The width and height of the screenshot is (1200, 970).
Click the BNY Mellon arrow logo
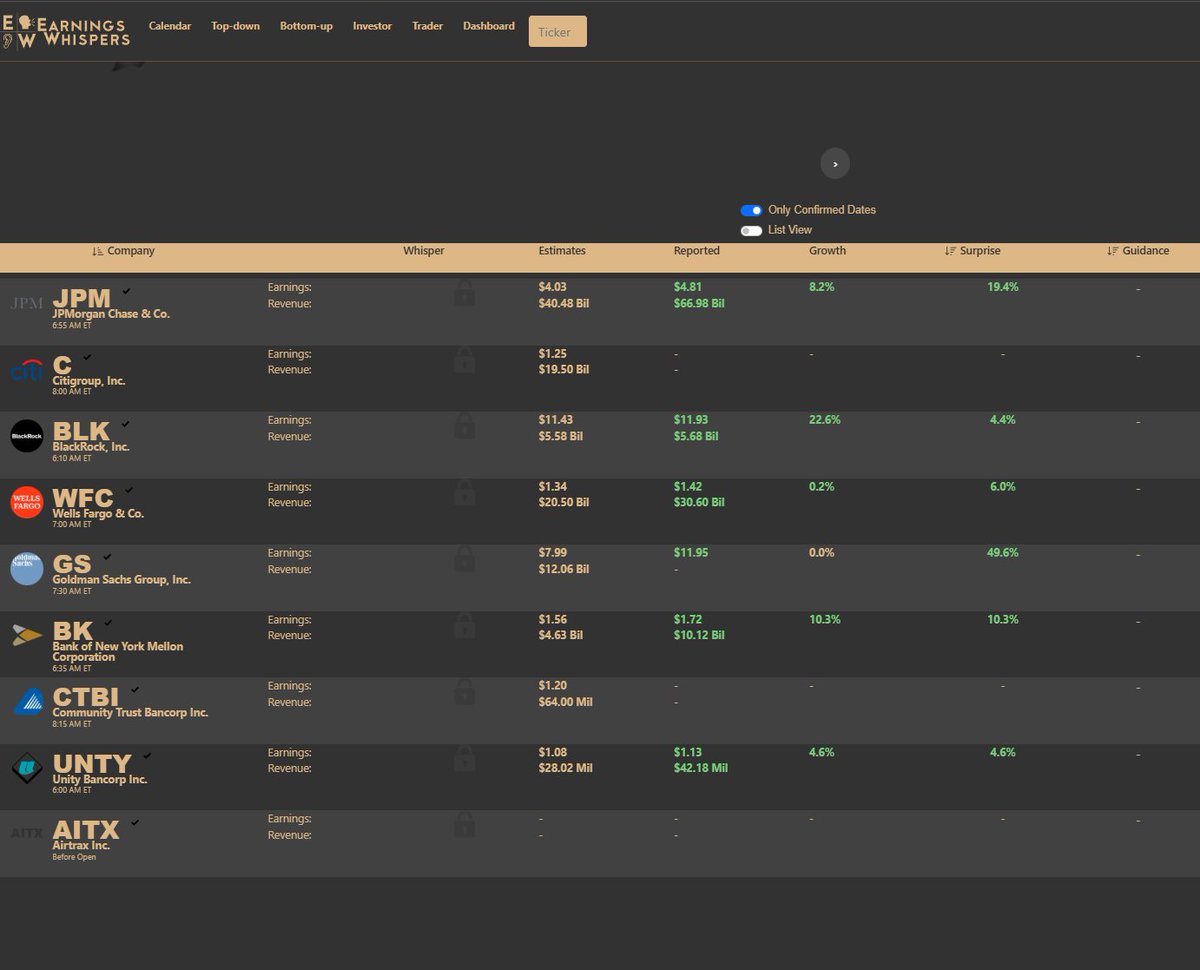27,634
